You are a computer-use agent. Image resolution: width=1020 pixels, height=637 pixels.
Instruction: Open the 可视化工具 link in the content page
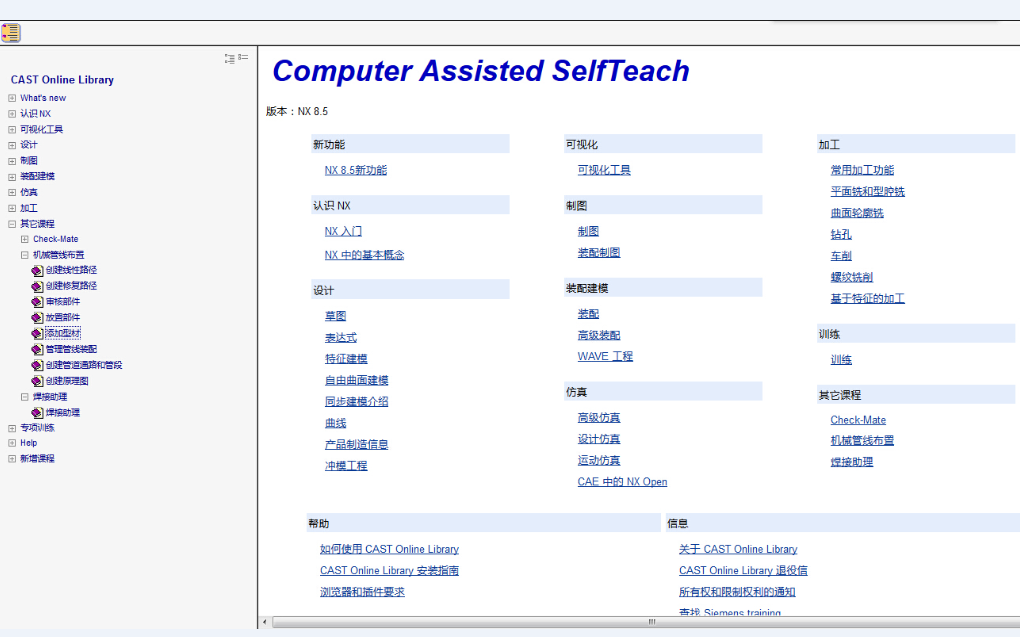tap(604, 170)
